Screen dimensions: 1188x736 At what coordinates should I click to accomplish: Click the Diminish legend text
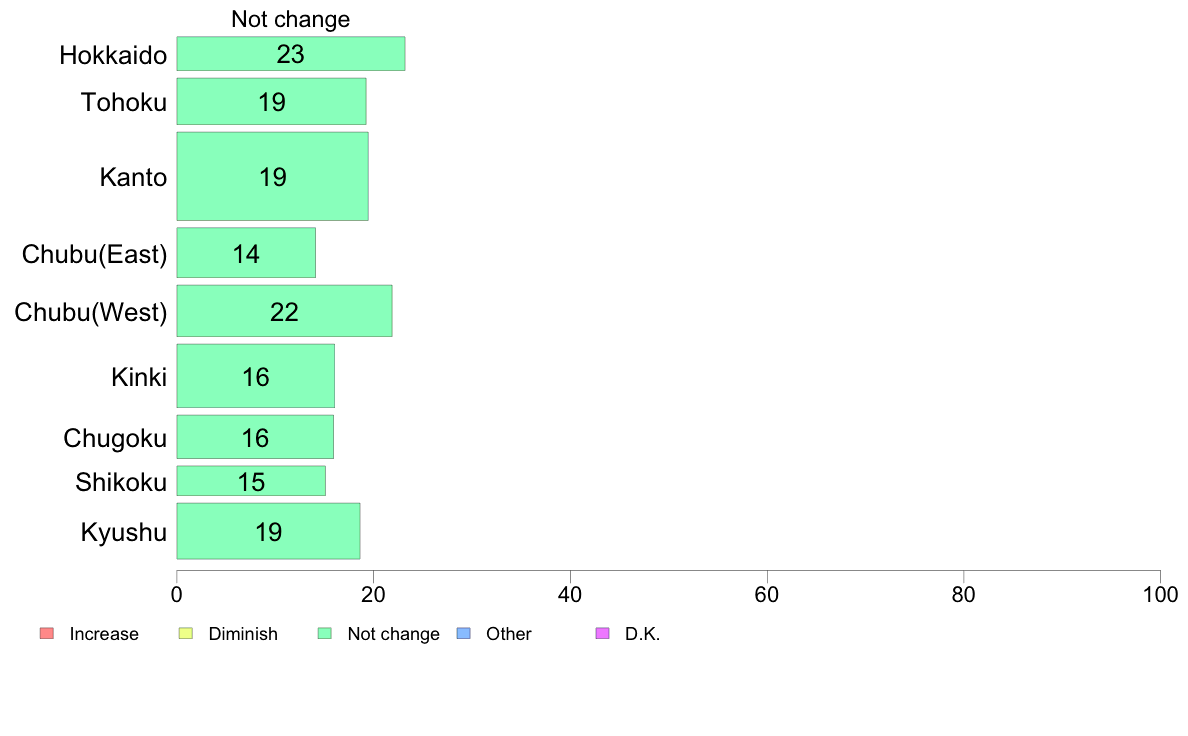click(243, 634)
